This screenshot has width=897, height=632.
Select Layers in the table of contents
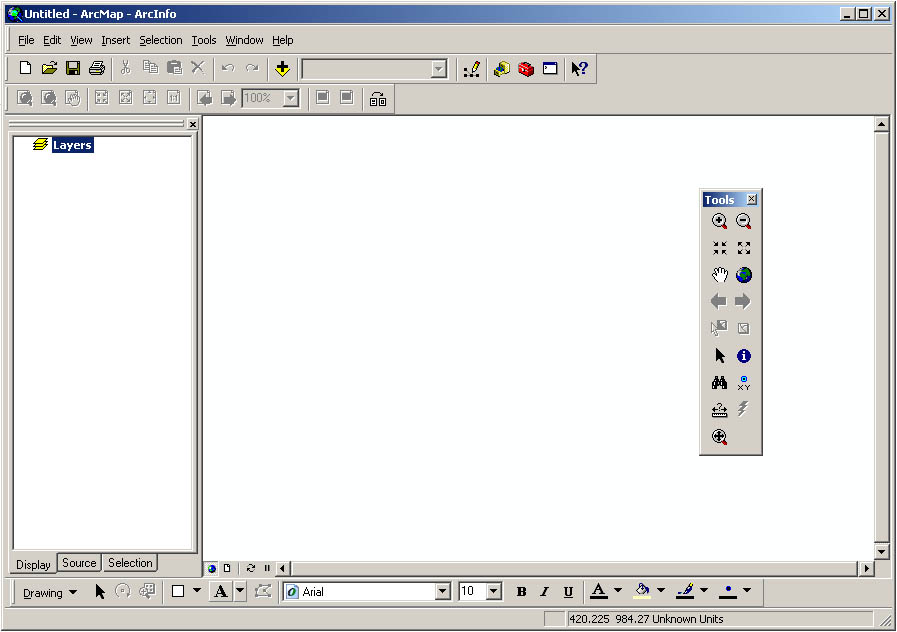click(72, 144)
